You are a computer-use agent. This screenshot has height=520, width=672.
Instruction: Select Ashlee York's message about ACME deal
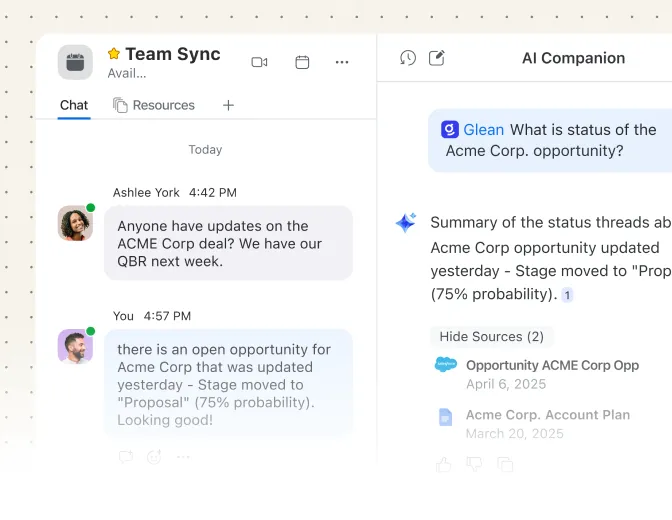pos(228,243)
